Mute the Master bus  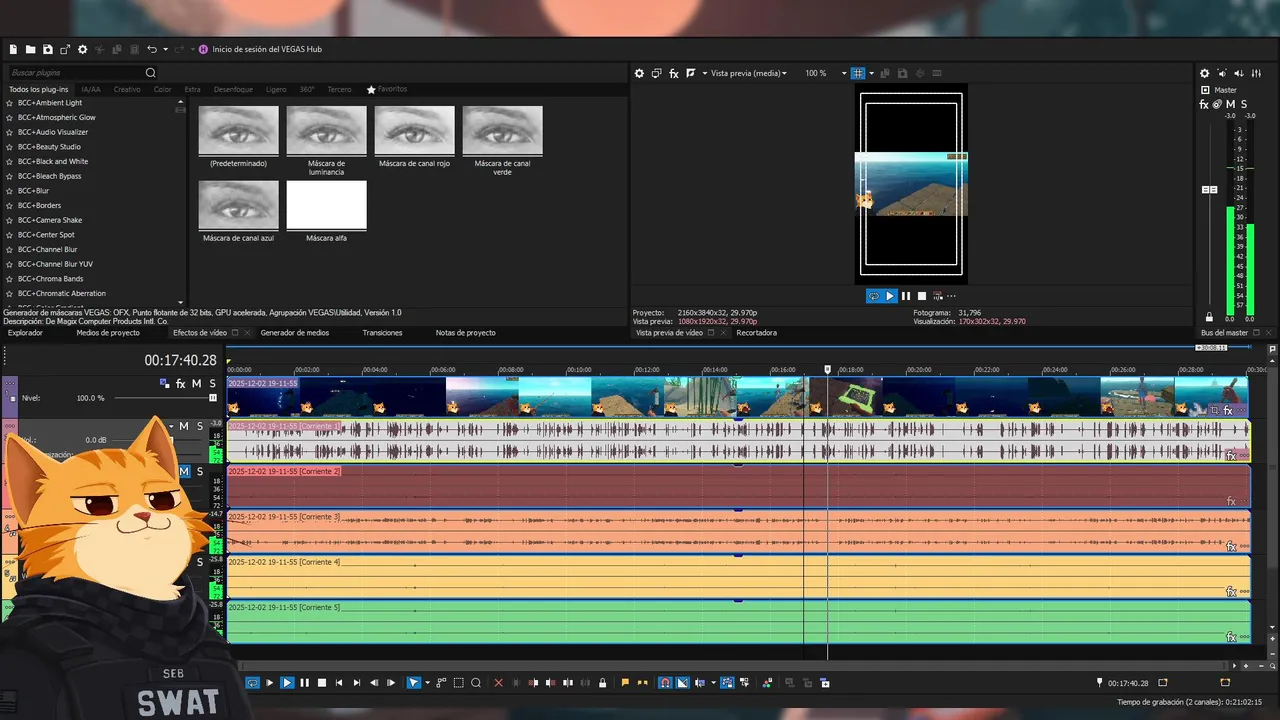(1230, 104)
